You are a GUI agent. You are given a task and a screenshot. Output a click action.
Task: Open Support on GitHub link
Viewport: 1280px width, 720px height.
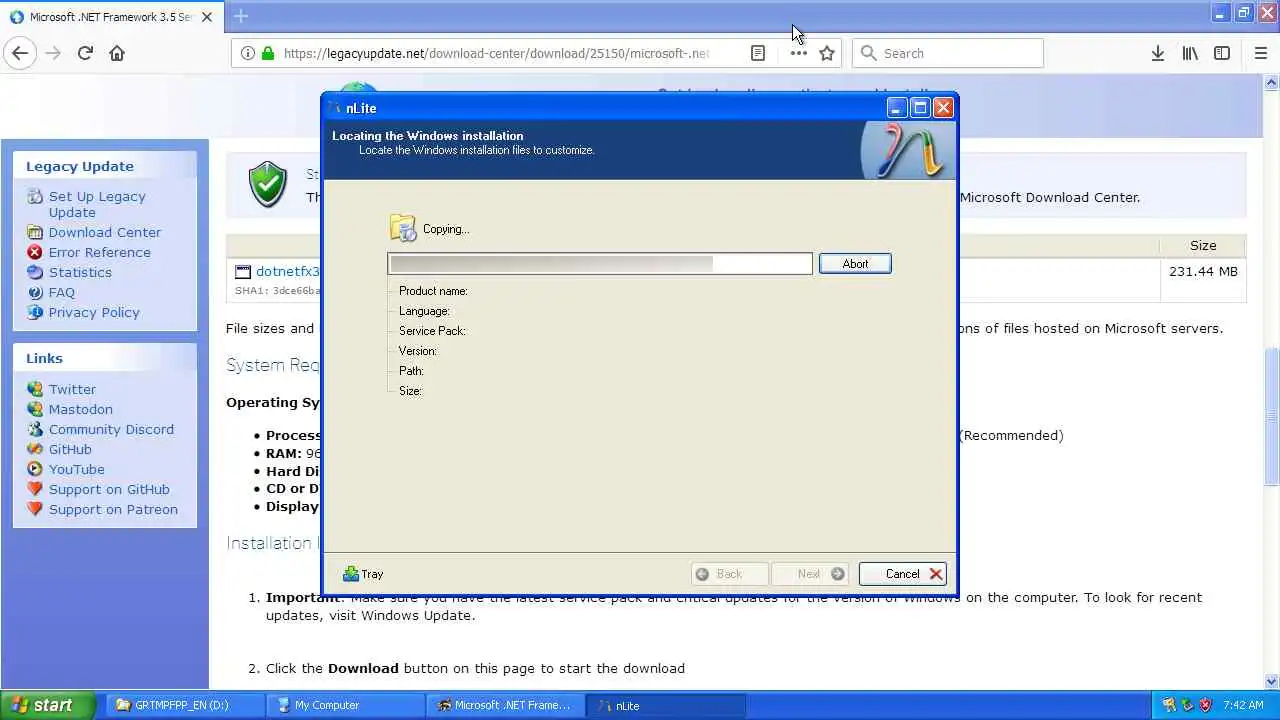[x=109, y=489]
